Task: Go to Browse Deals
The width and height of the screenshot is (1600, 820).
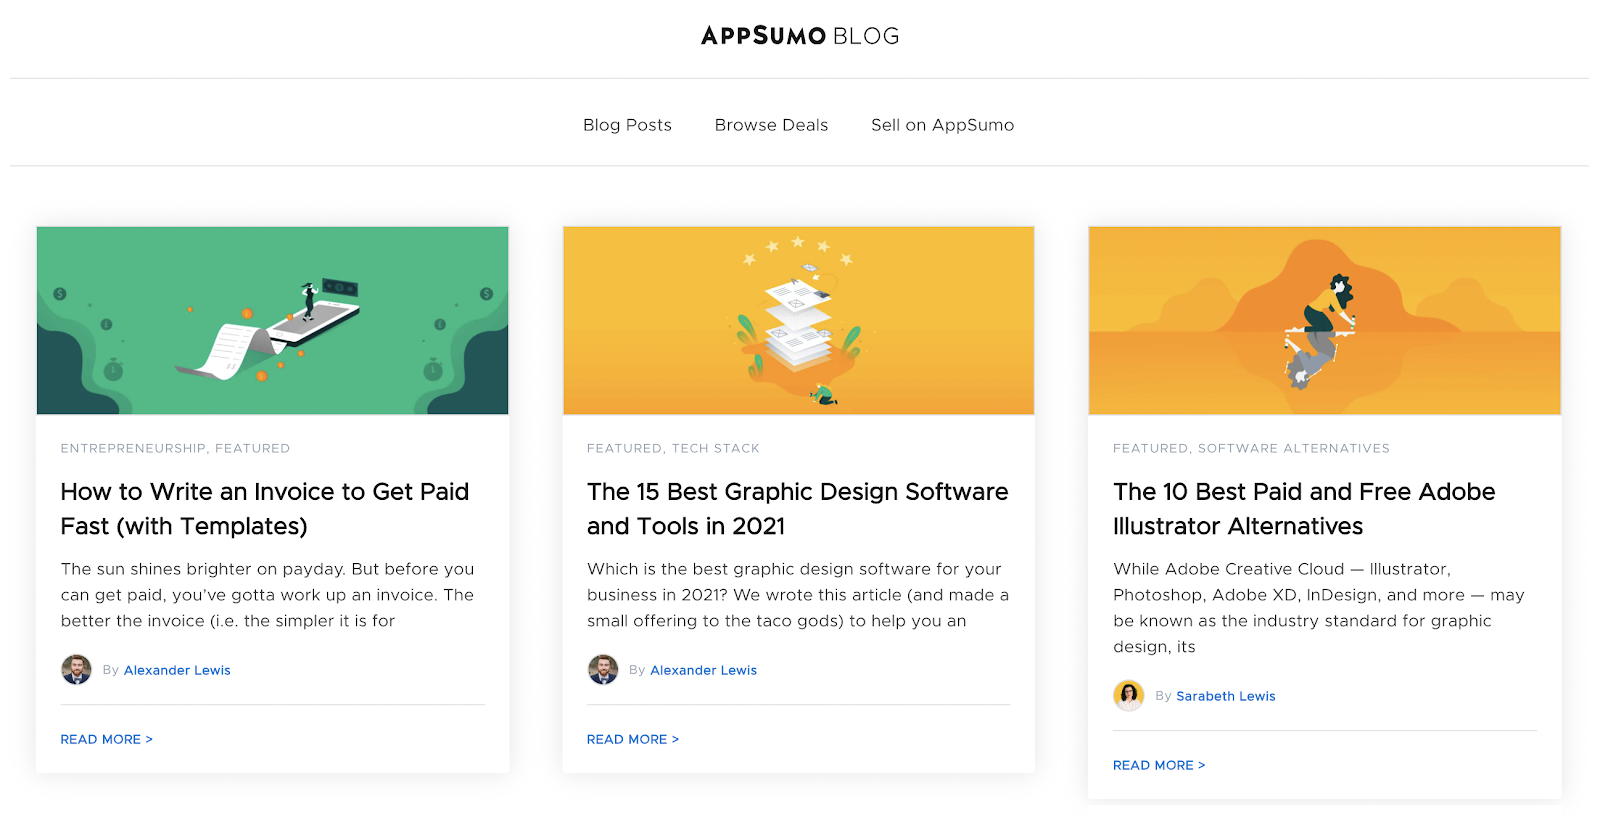Action: point(771,125)
